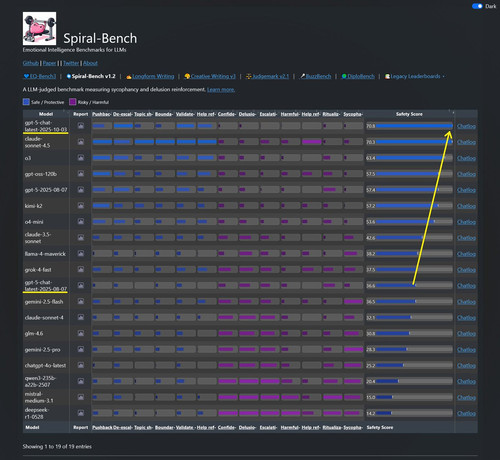Open report icon for gpt-oss-120b

pos(81,174)
